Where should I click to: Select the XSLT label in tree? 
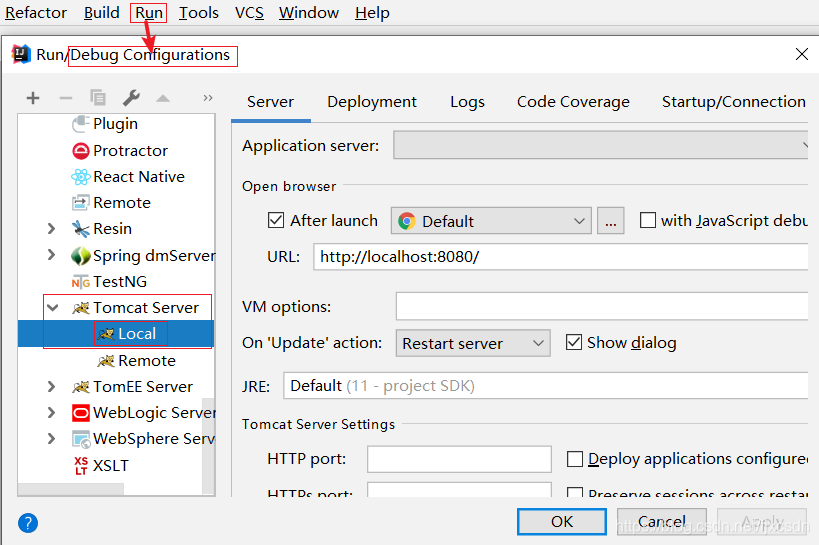[111, 466]
